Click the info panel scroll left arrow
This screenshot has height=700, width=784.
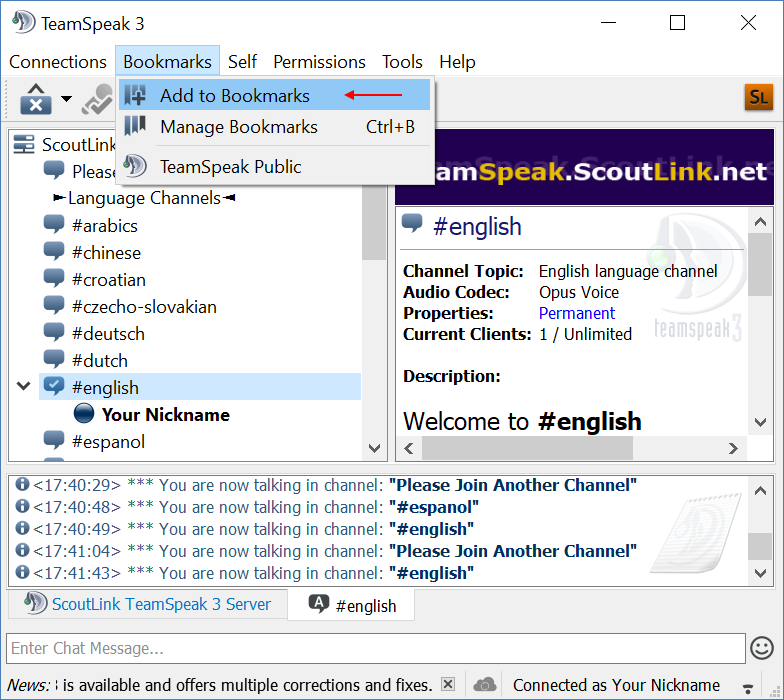point(409,448)
